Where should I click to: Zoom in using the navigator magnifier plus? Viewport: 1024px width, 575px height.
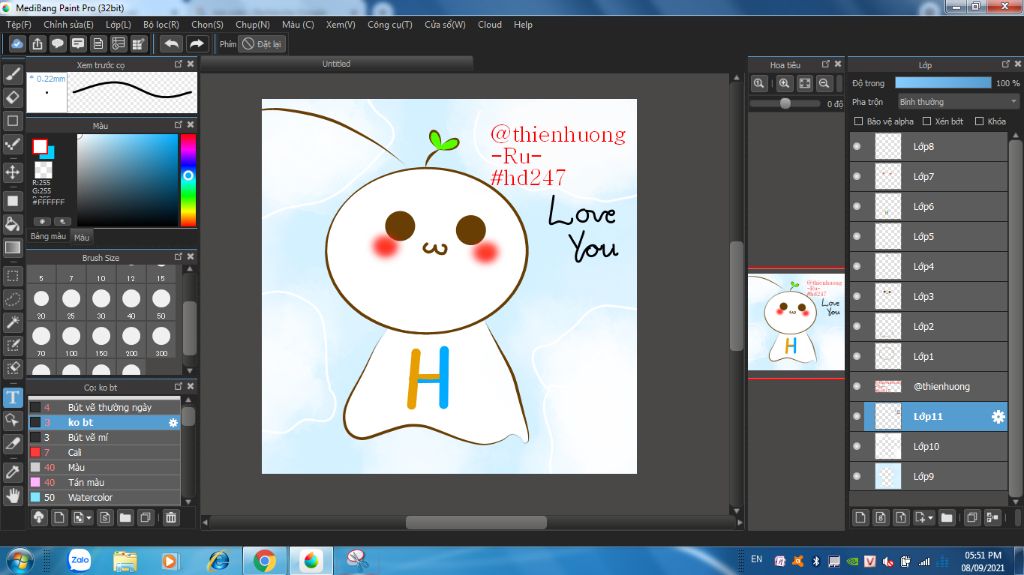784,84
